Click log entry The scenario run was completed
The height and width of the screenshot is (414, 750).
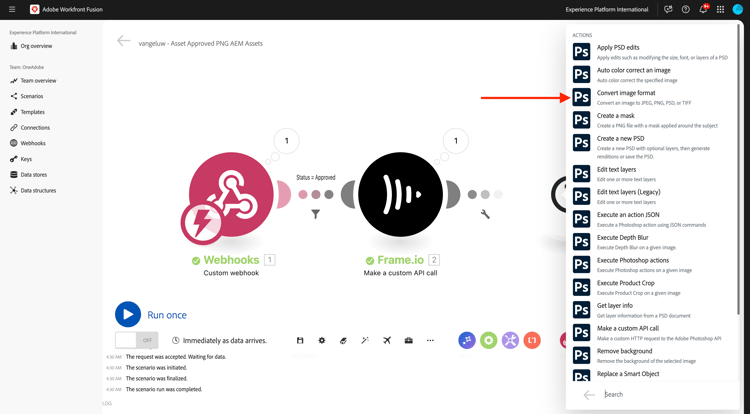164,389
